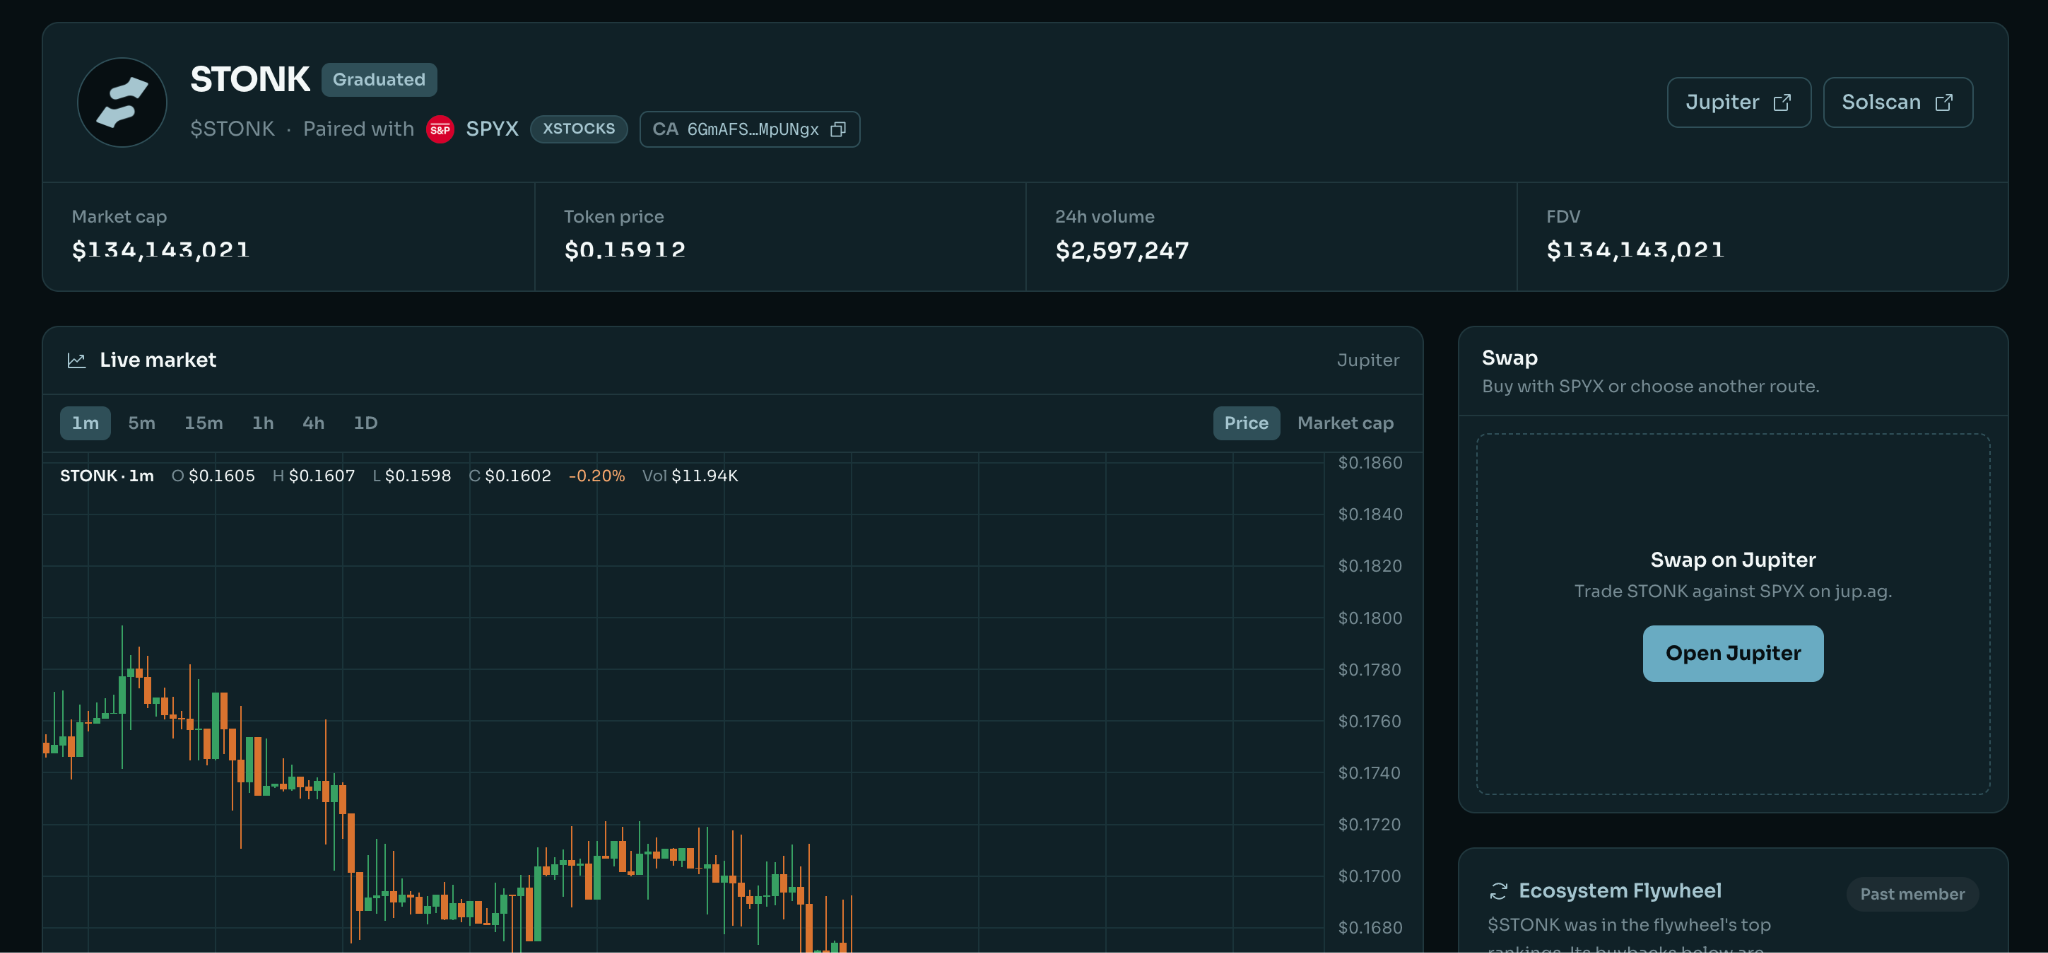Click the red S&P SPYX logo icon
The image size is (2048, 953).
440,129
